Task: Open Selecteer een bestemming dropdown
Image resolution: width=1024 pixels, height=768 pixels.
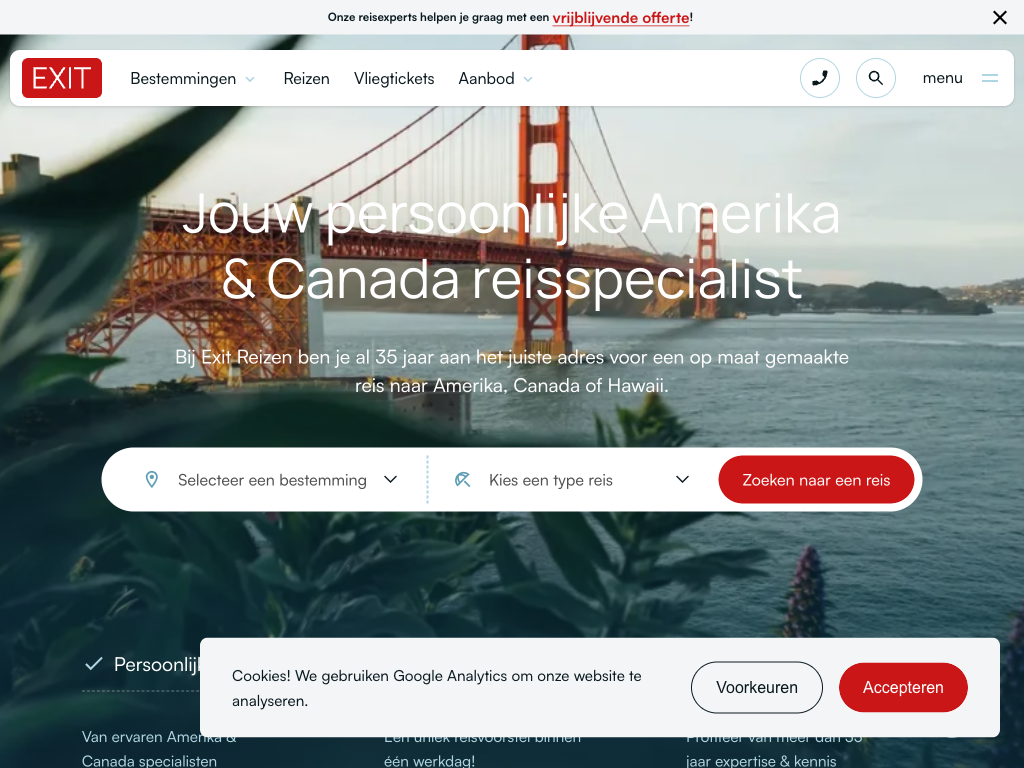Action: (x=270, y=479)
